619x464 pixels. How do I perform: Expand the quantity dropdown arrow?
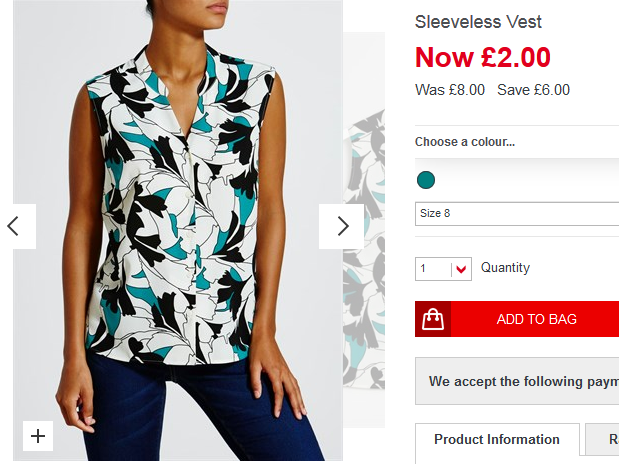[461, 269]
